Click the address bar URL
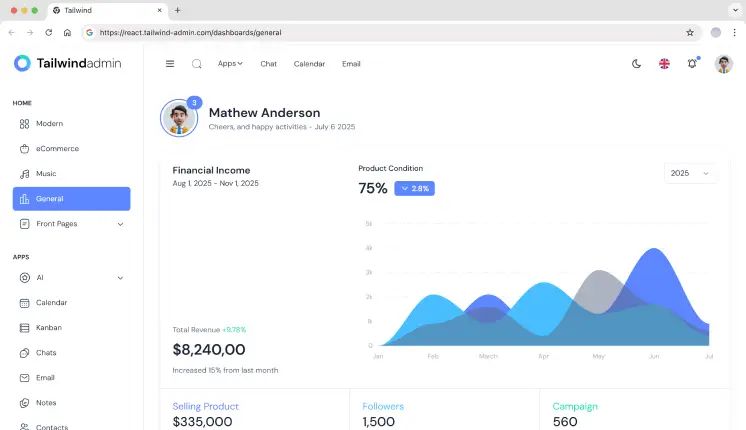This screenshot has width=746, height=430. pos(190,32)
